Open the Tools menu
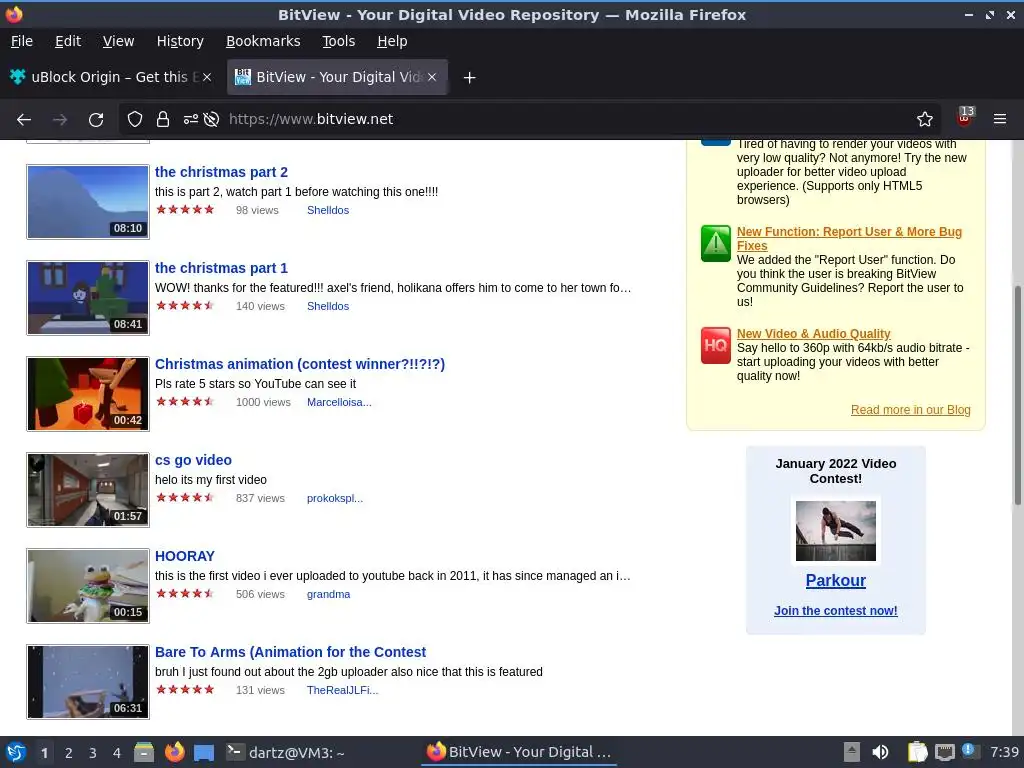This screenshot has width=1024, height=768. [338, 41]
